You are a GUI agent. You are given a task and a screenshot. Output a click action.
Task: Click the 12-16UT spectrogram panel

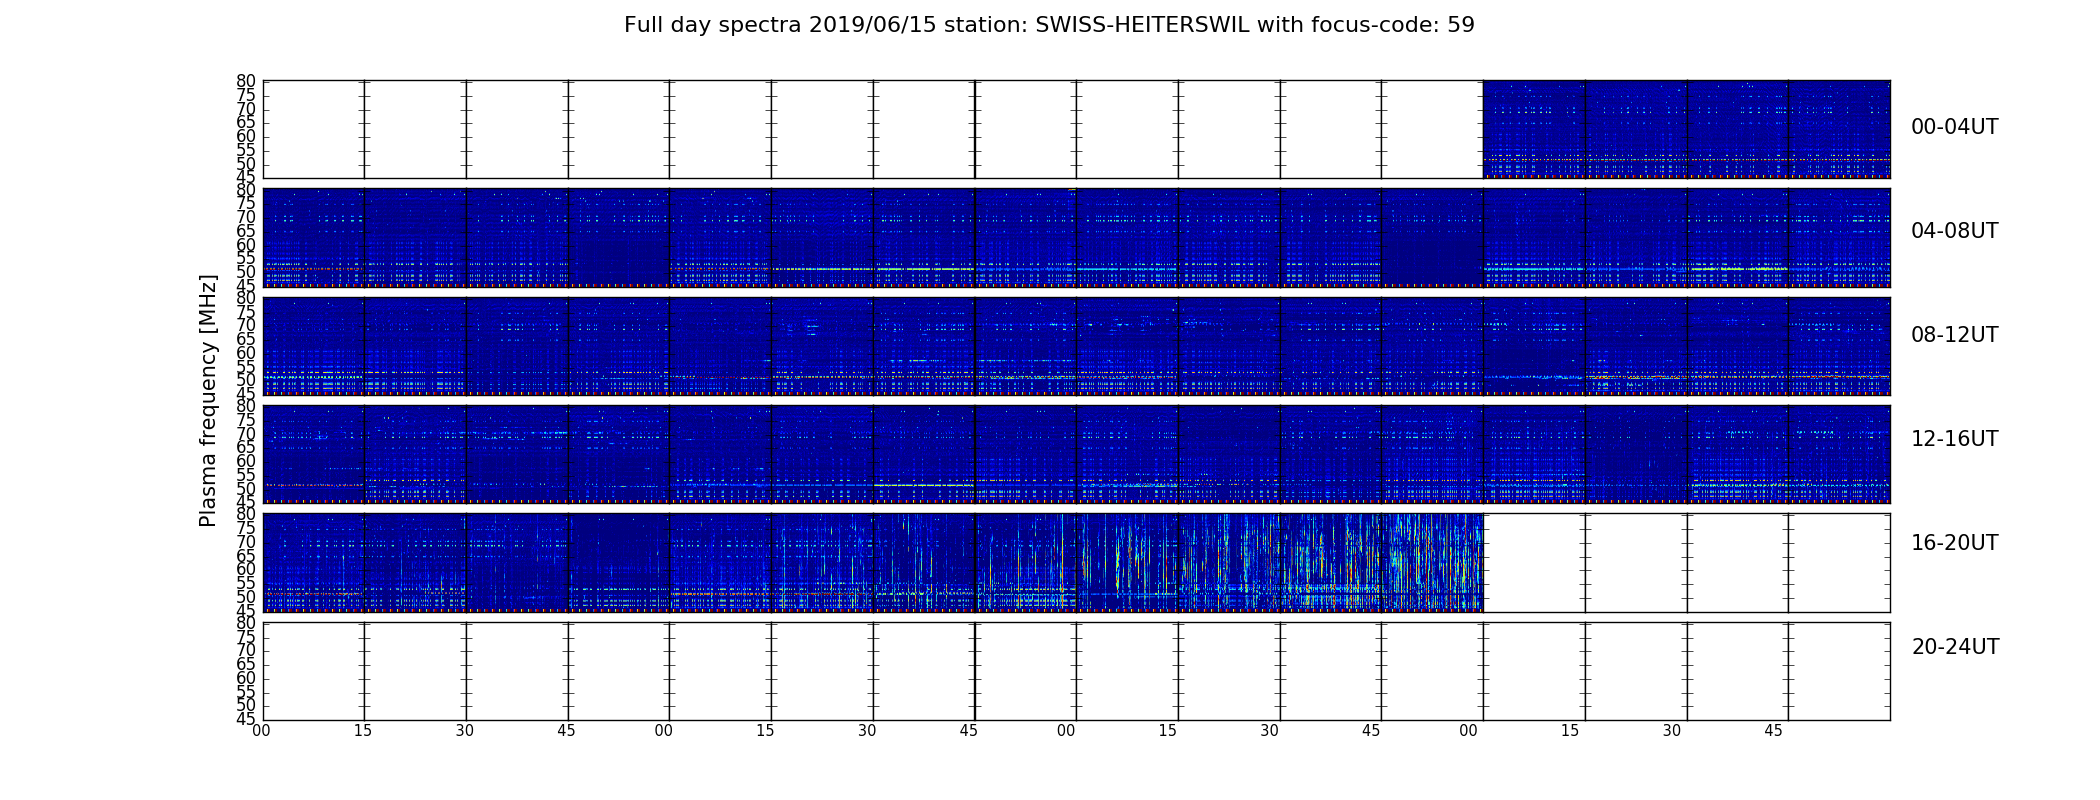point(1076,454)
